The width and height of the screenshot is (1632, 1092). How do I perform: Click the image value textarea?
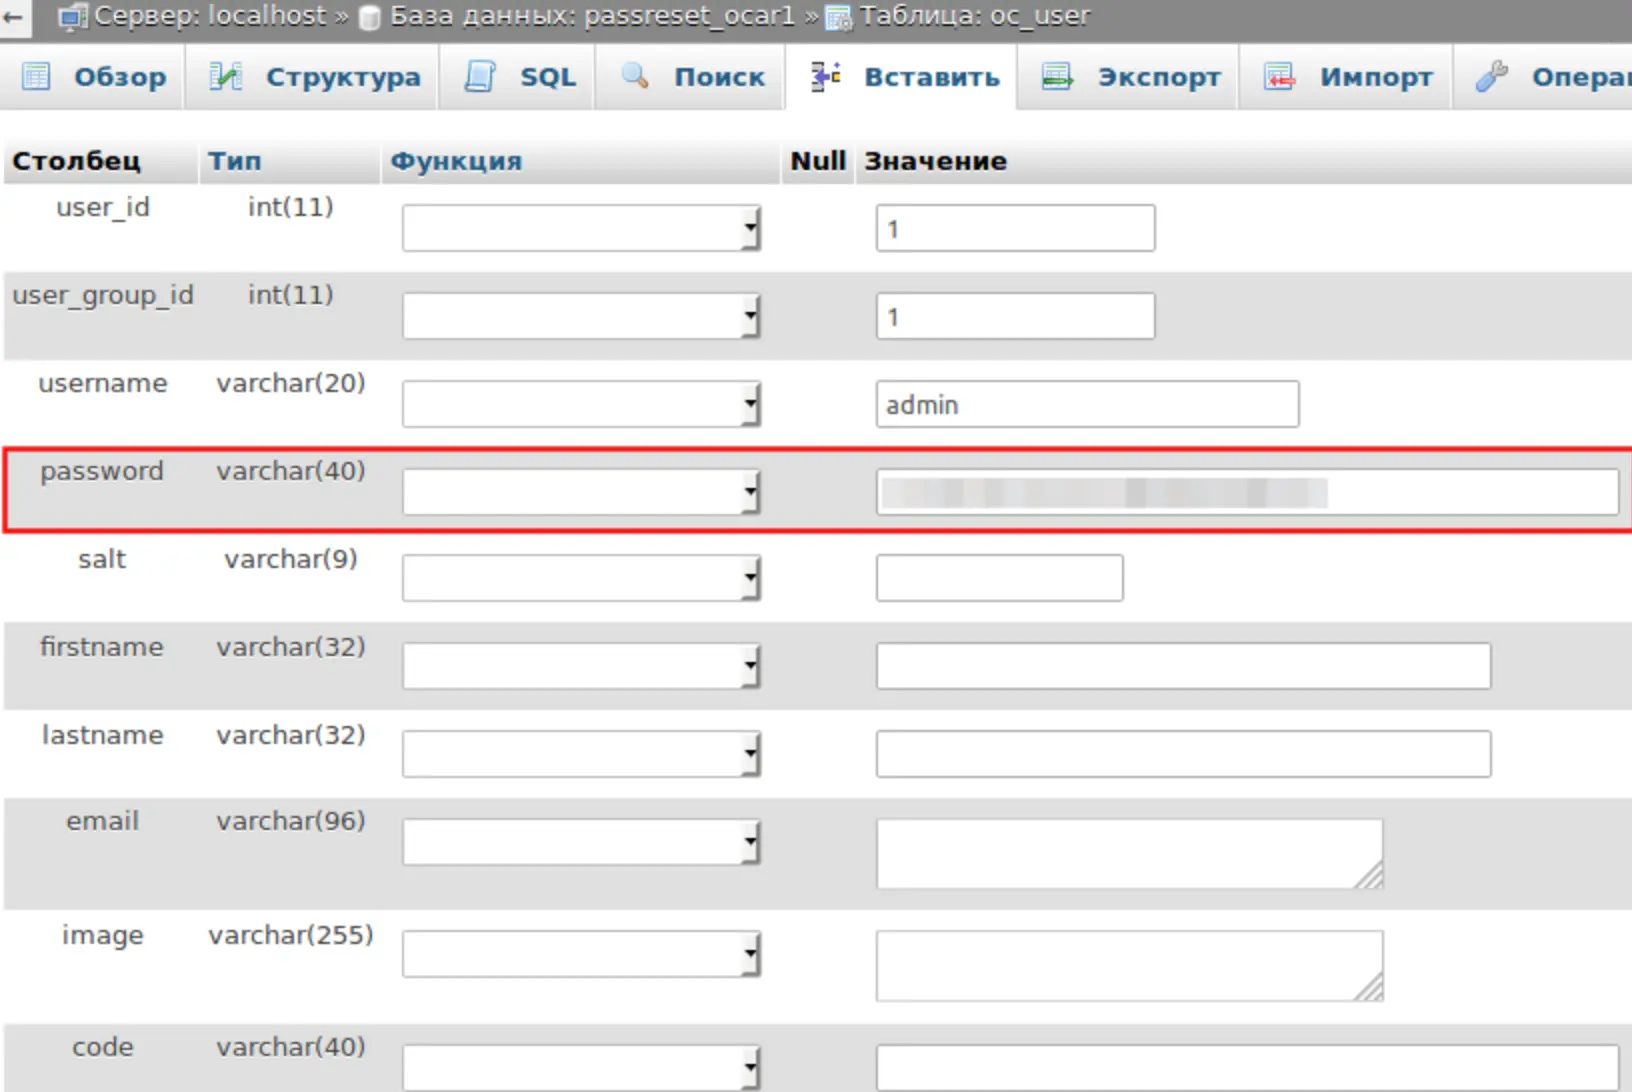[x=1129, y=966]
